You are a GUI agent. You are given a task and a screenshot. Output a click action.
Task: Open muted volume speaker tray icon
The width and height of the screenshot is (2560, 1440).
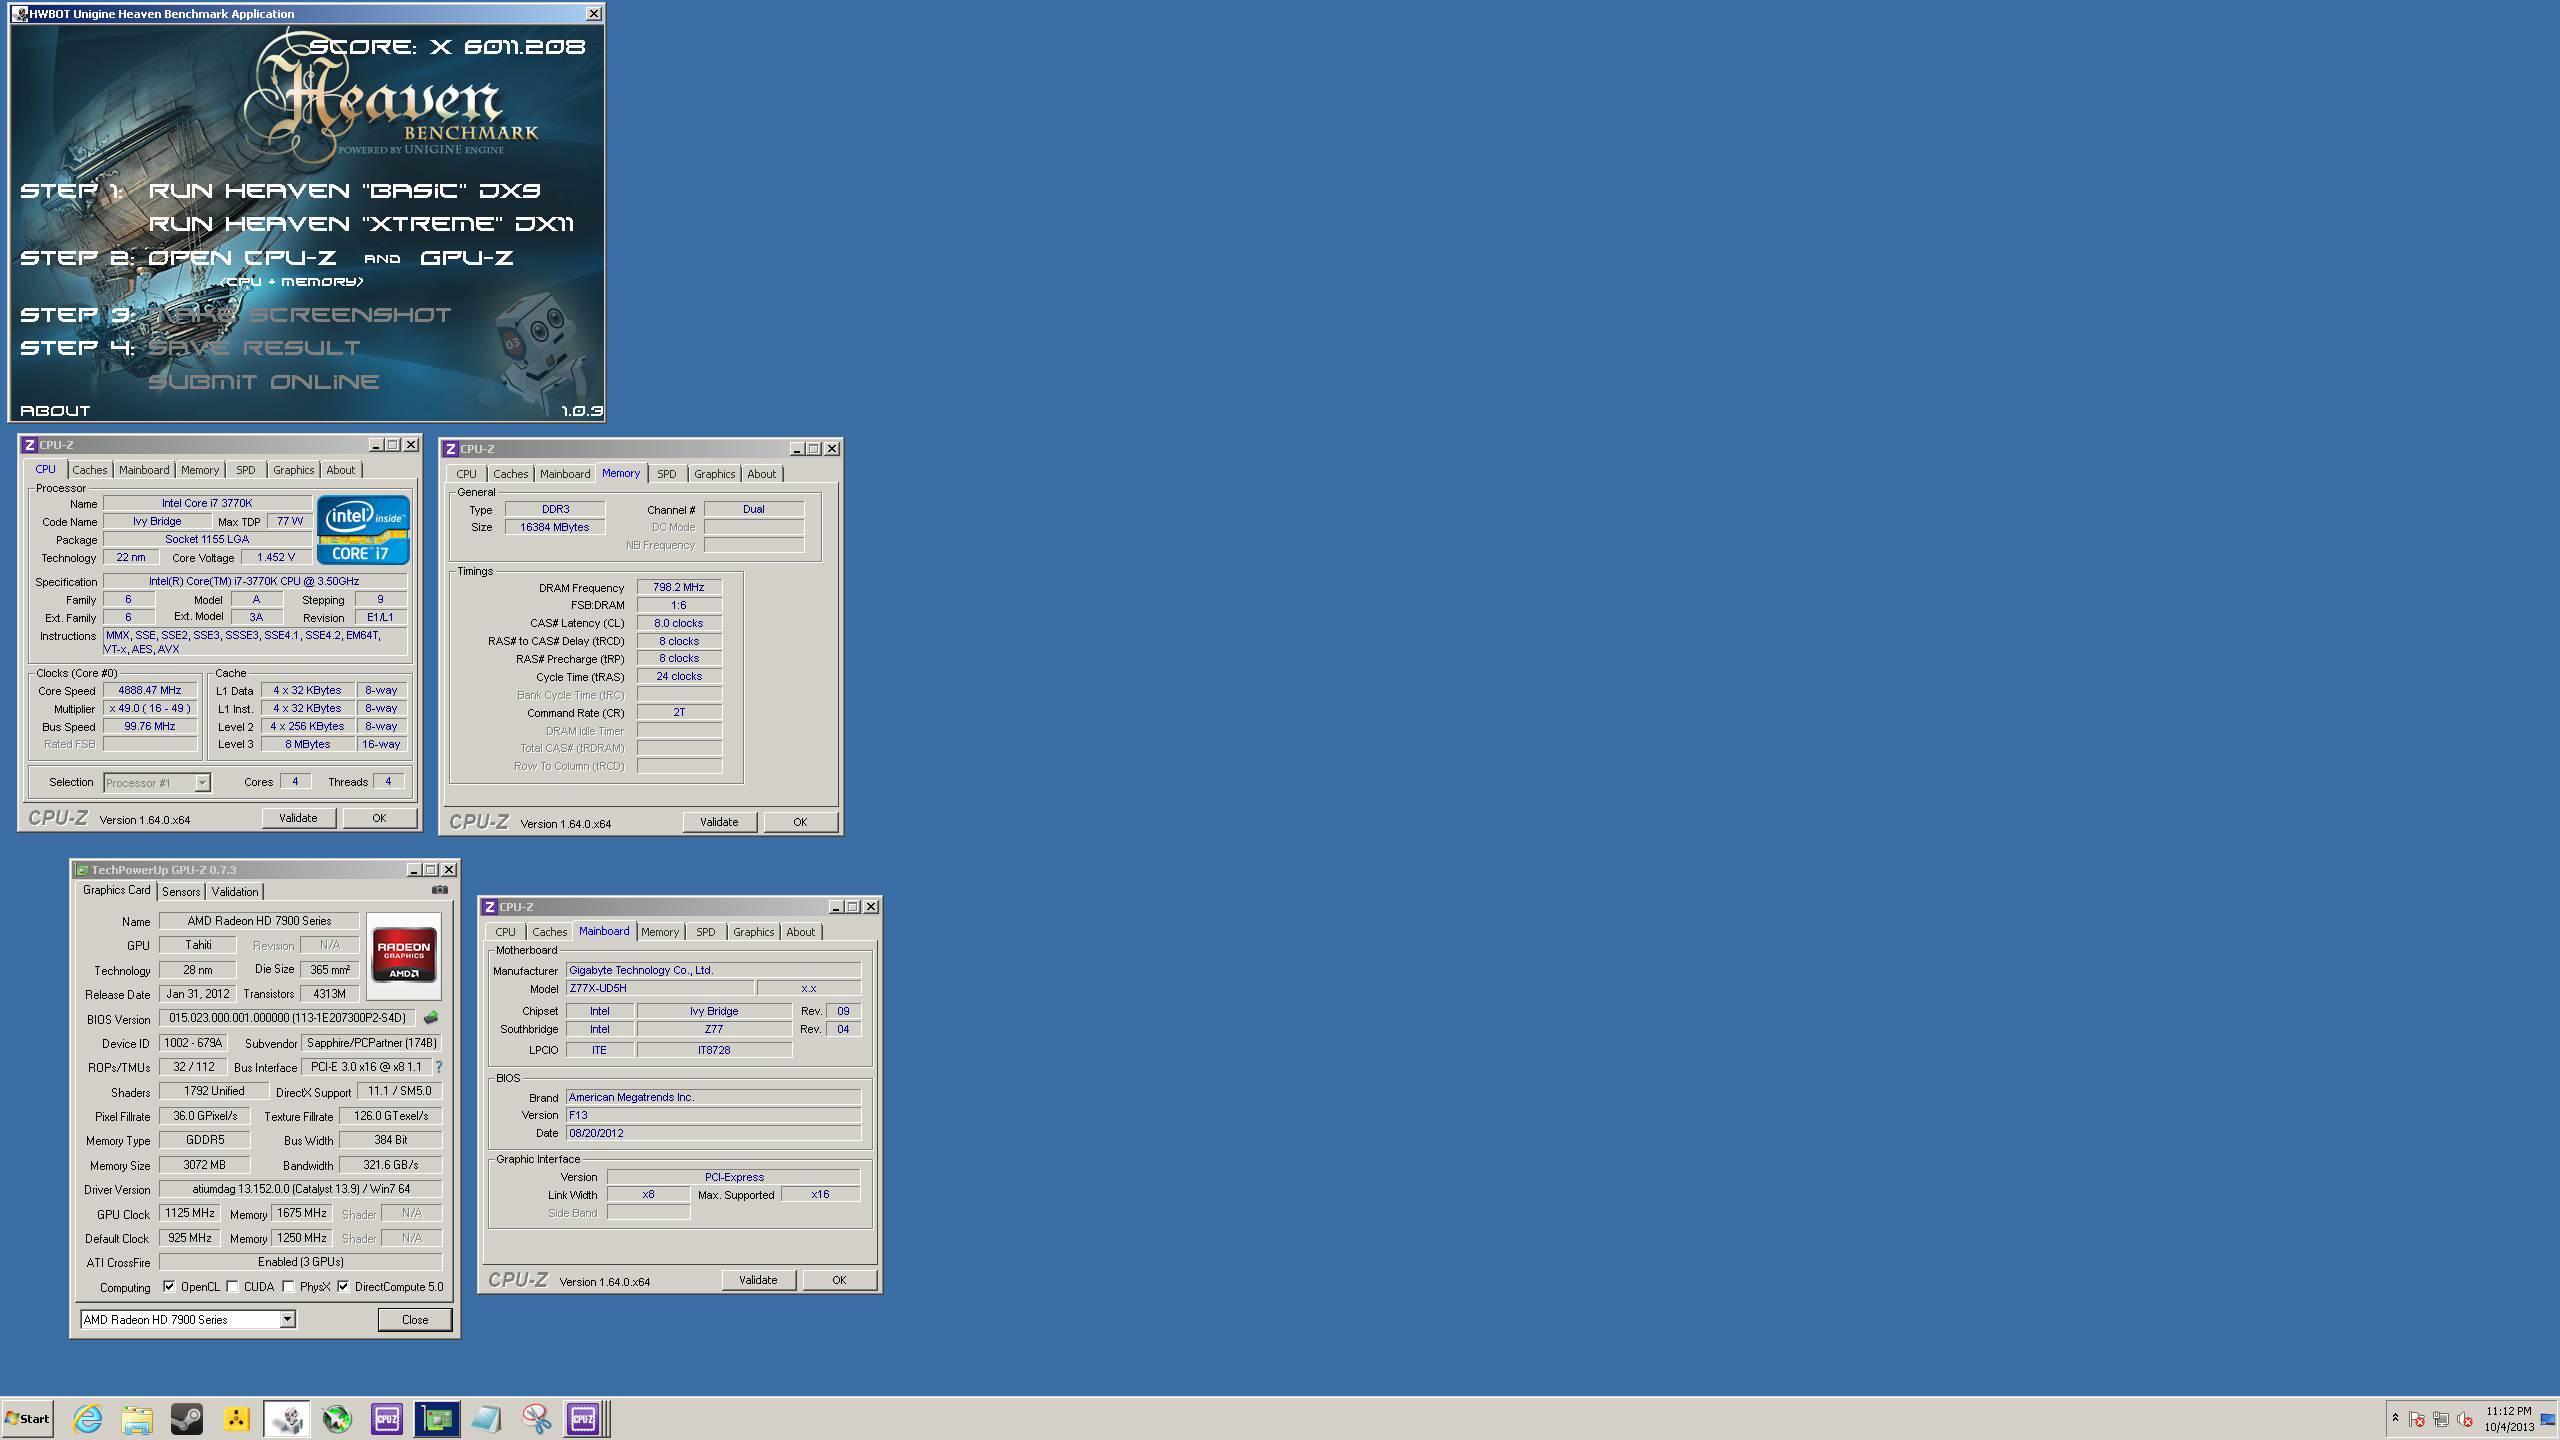(2465, 1419)
